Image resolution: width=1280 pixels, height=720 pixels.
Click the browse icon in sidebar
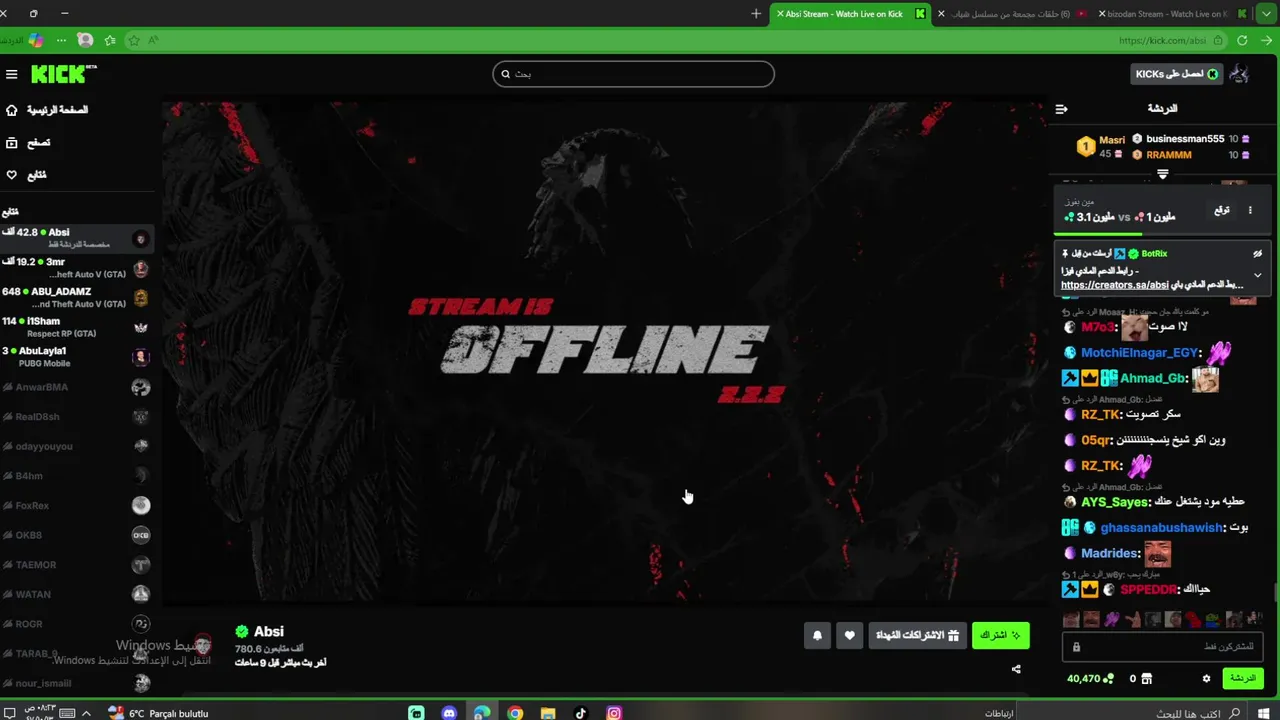(x=12, y=143)
